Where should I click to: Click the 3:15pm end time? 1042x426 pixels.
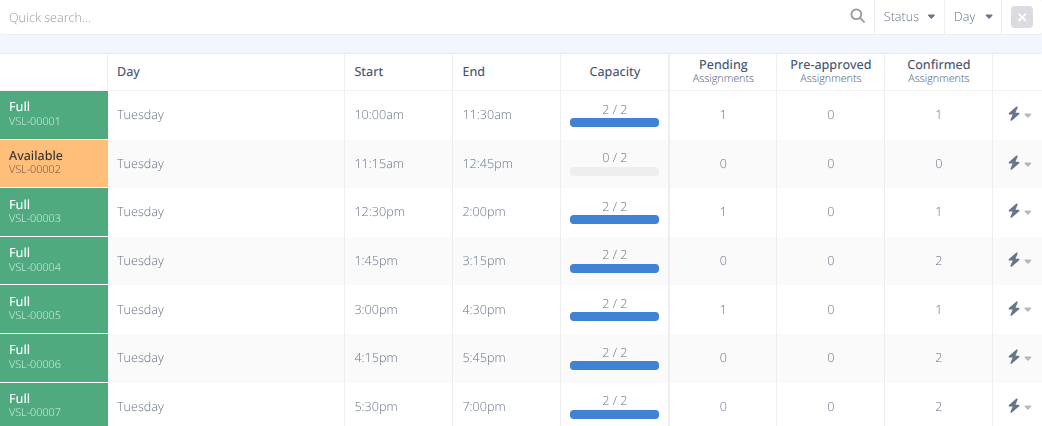pos(484,260)
